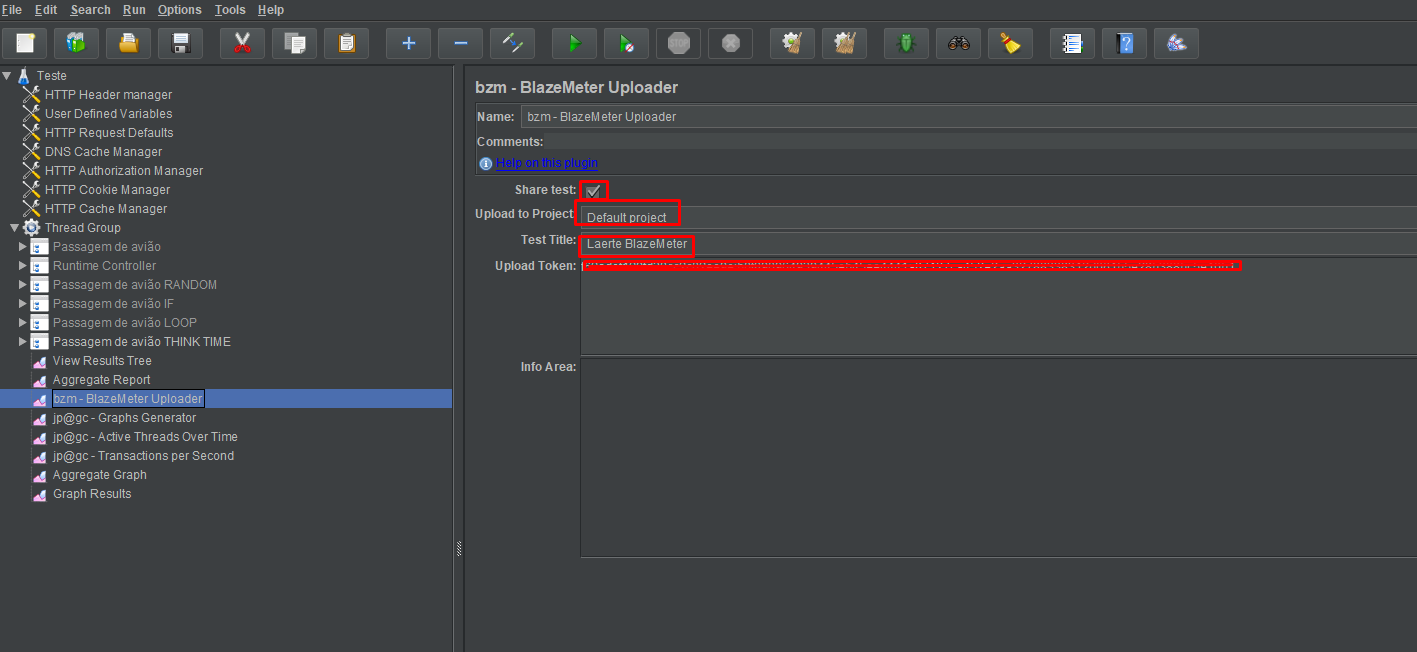Viewport: 1417px width, 652px height.
Task: Open Help using question mark icon
Action: [x=1124, y=43]
